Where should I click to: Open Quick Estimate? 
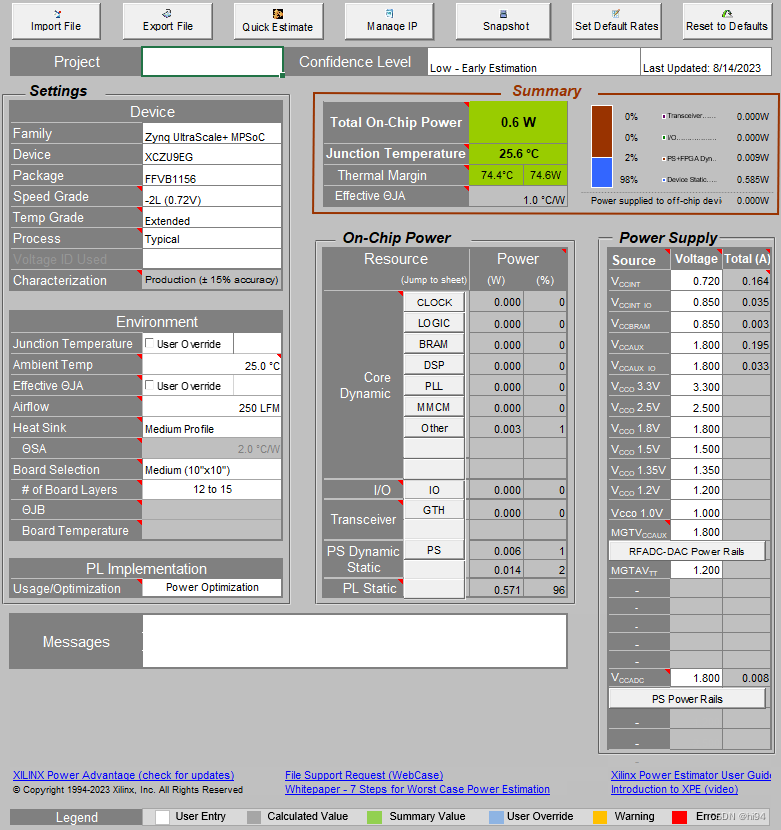(278, 21)
